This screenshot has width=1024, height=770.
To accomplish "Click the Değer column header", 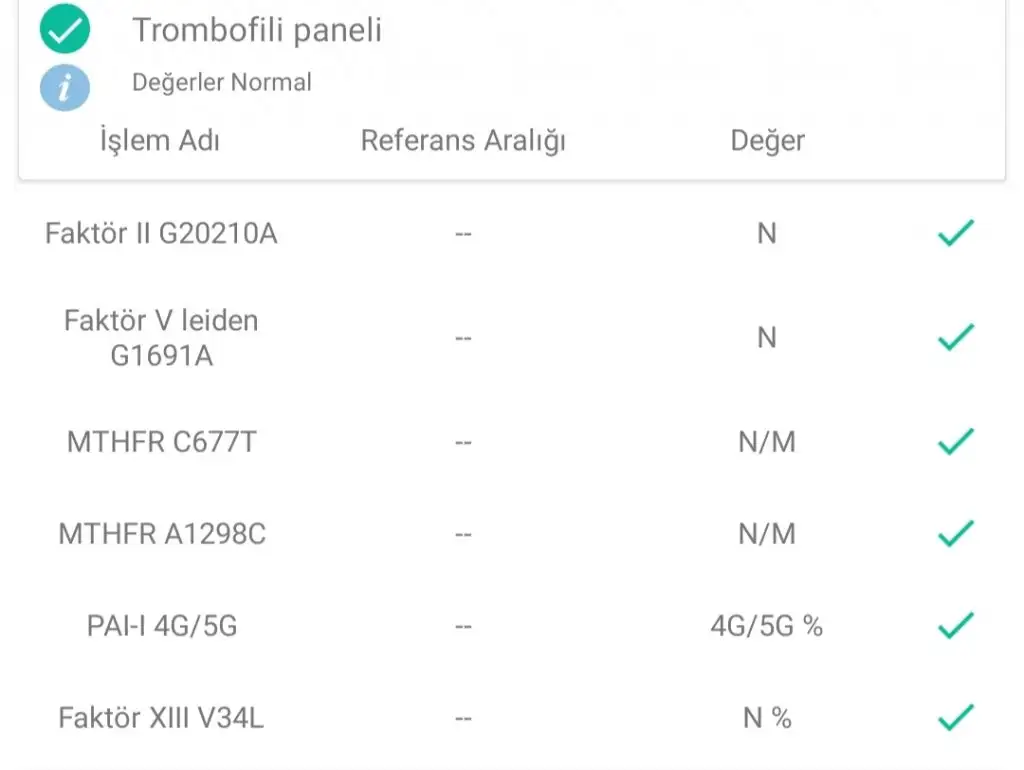I will (x=767, y=141).
